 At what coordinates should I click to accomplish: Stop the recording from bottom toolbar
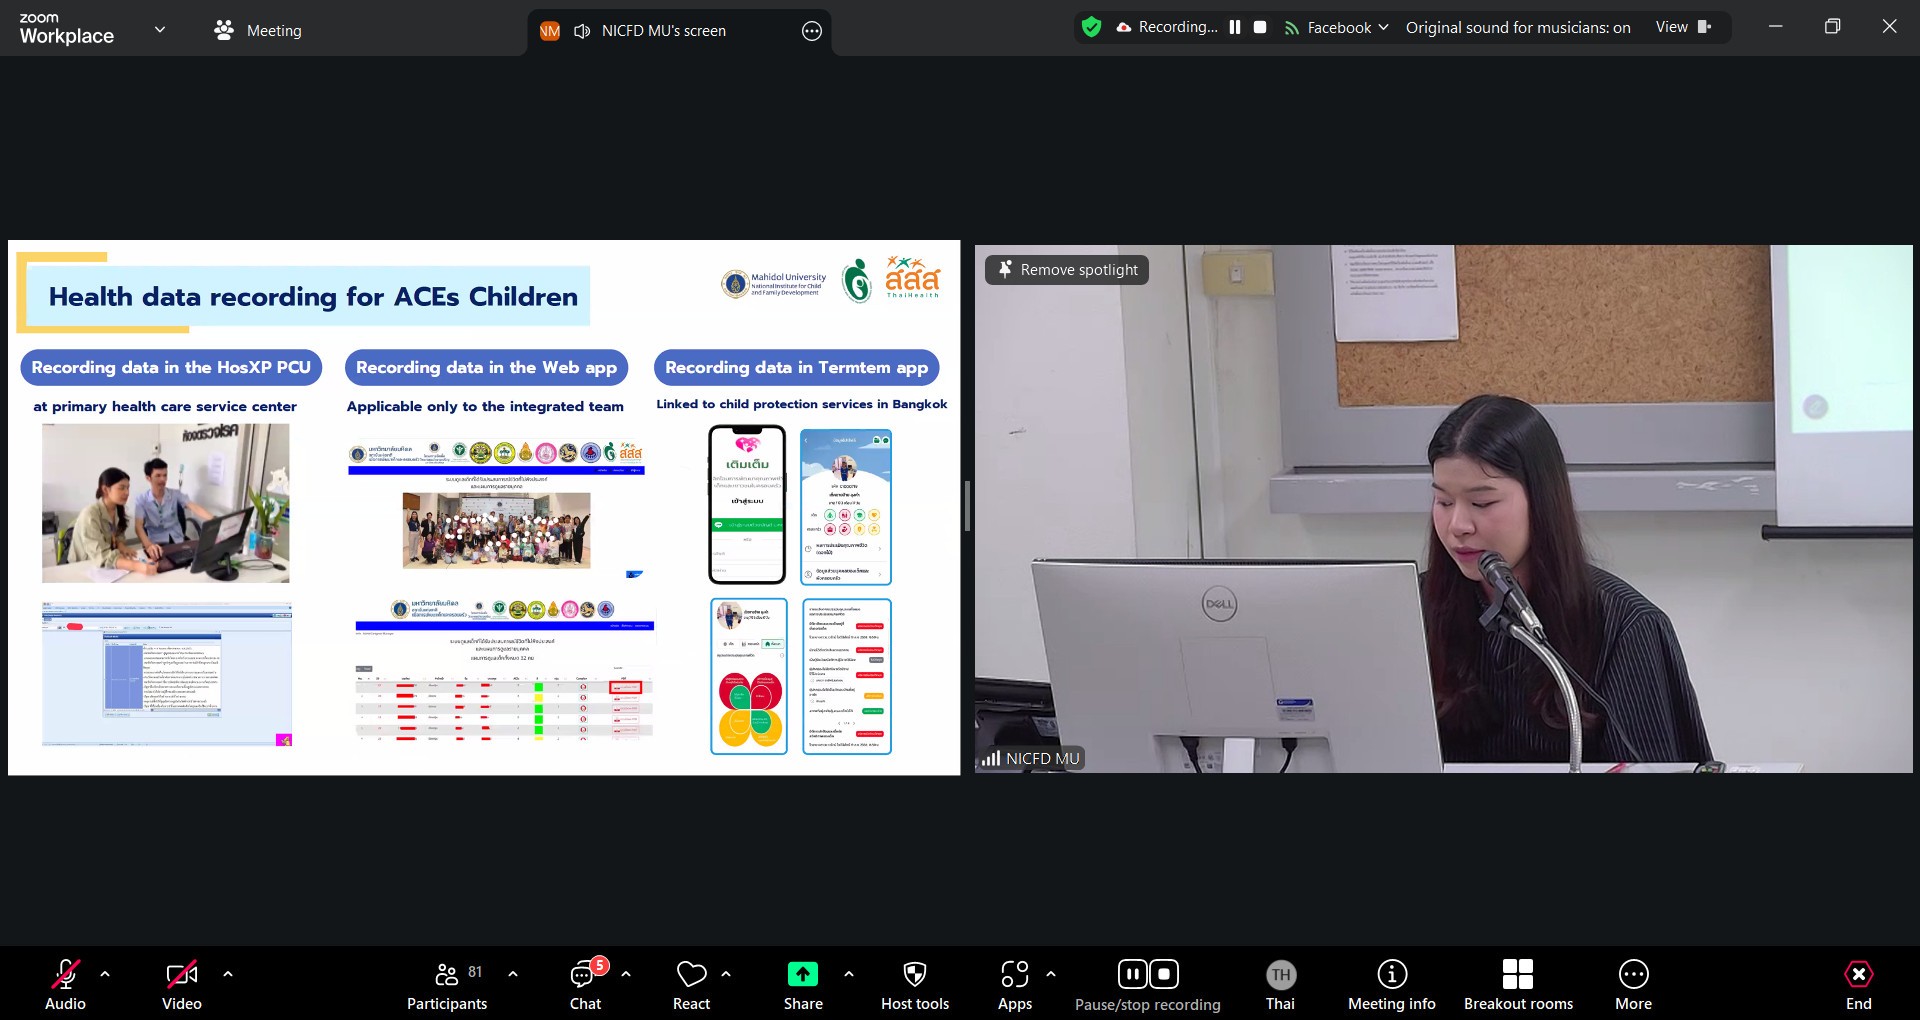(1164, 974)
